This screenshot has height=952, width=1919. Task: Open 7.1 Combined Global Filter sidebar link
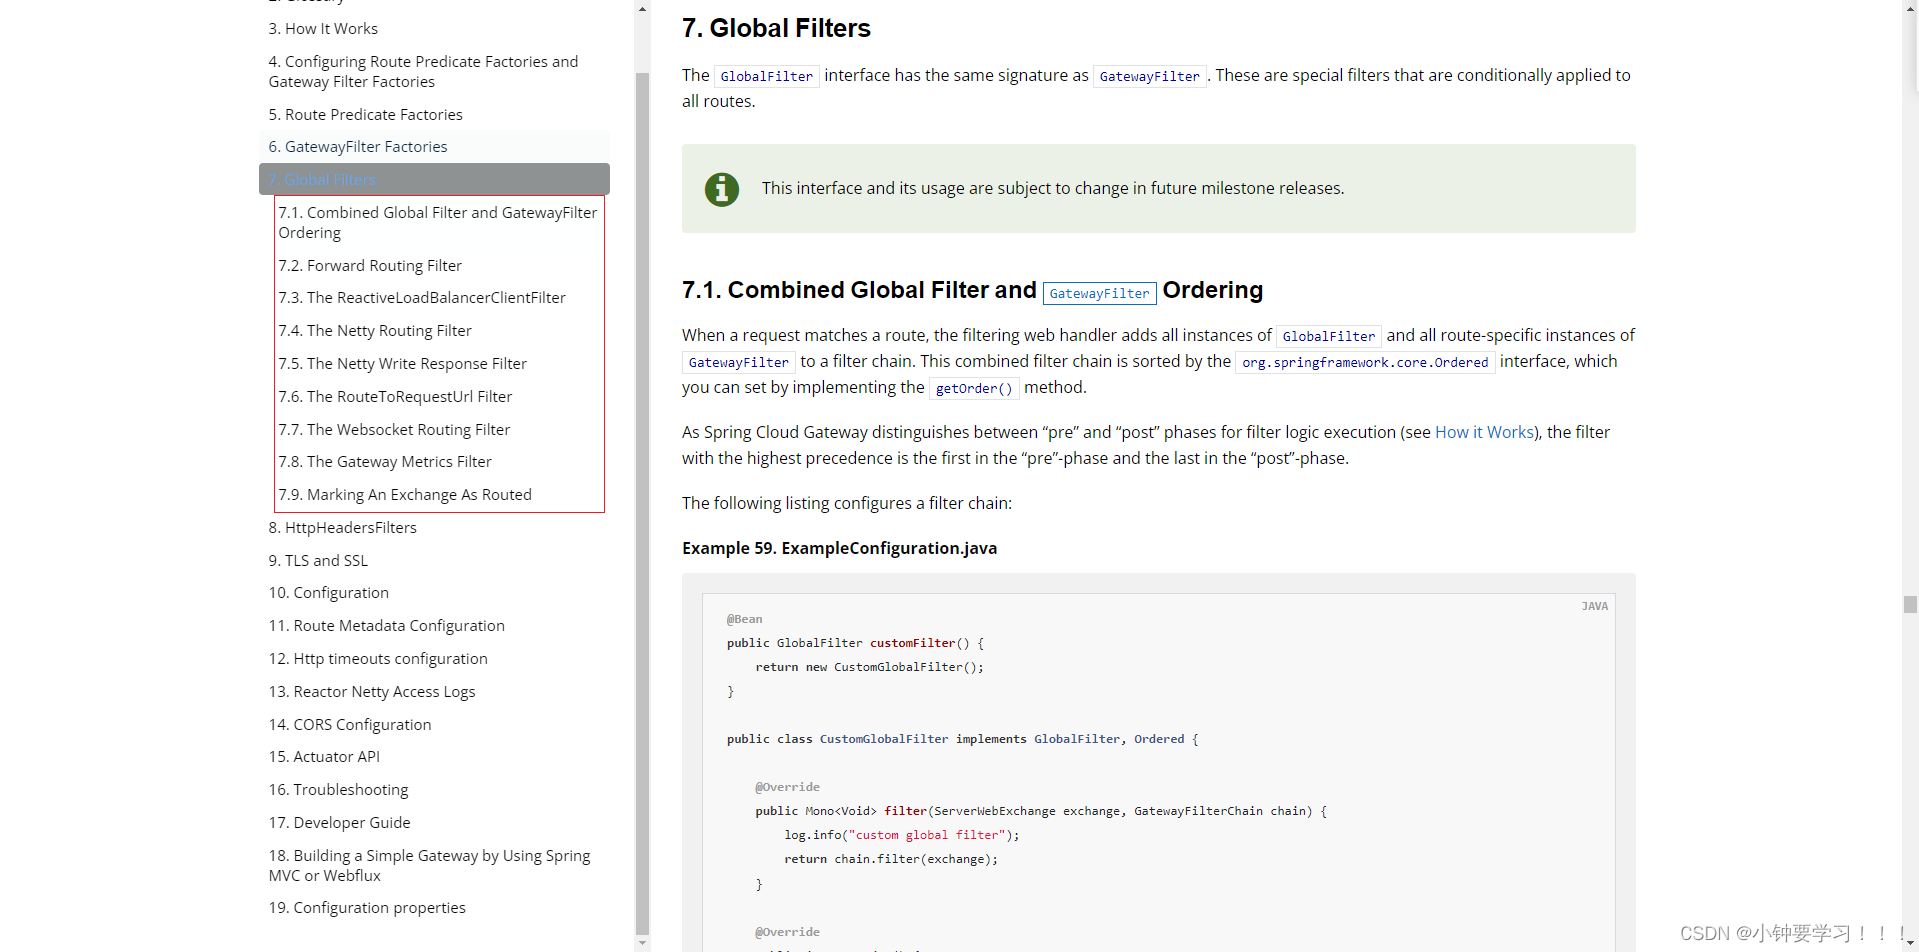(438, 223)
